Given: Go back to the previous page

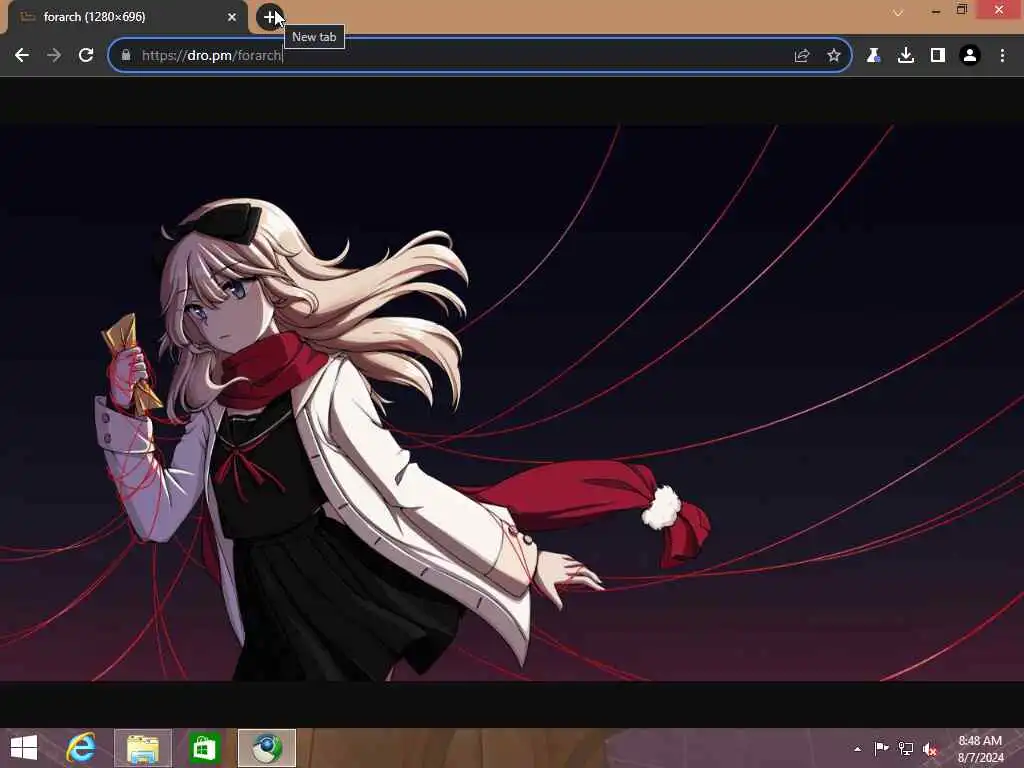Looking at the screenshot, I should (x=22, y=56).
